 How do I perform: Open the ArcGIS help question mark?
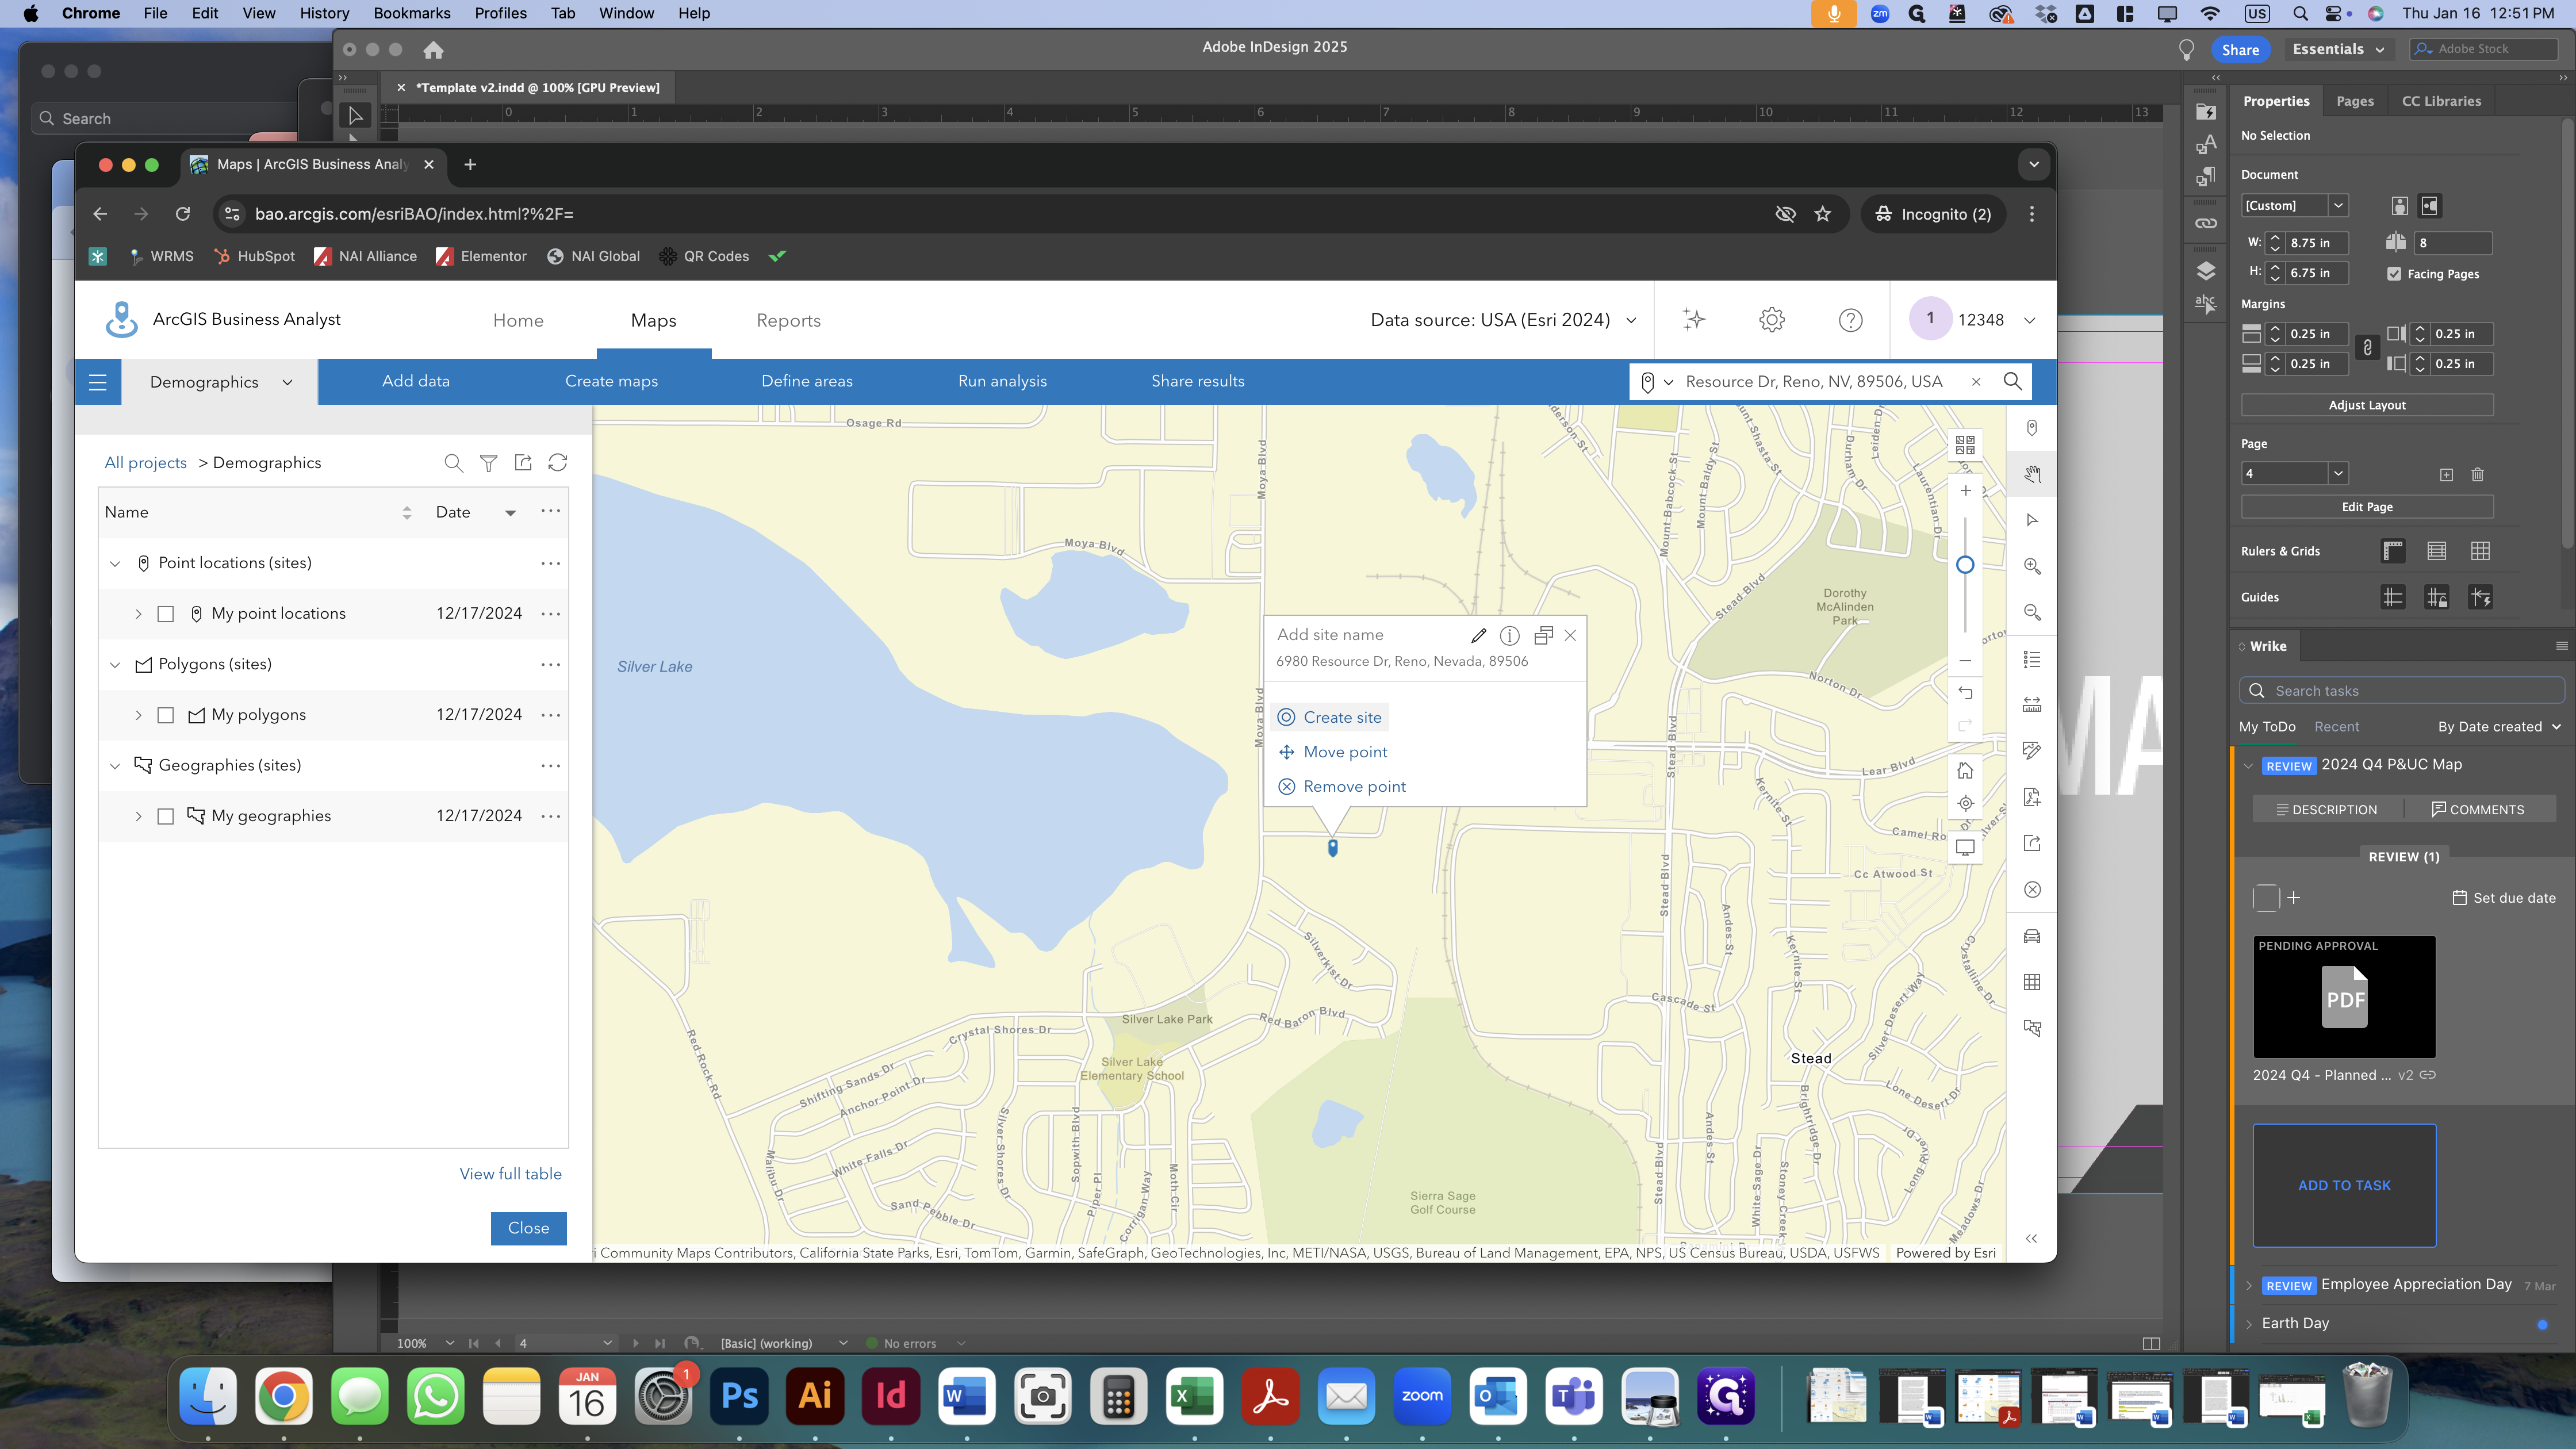coord(1850,320)
